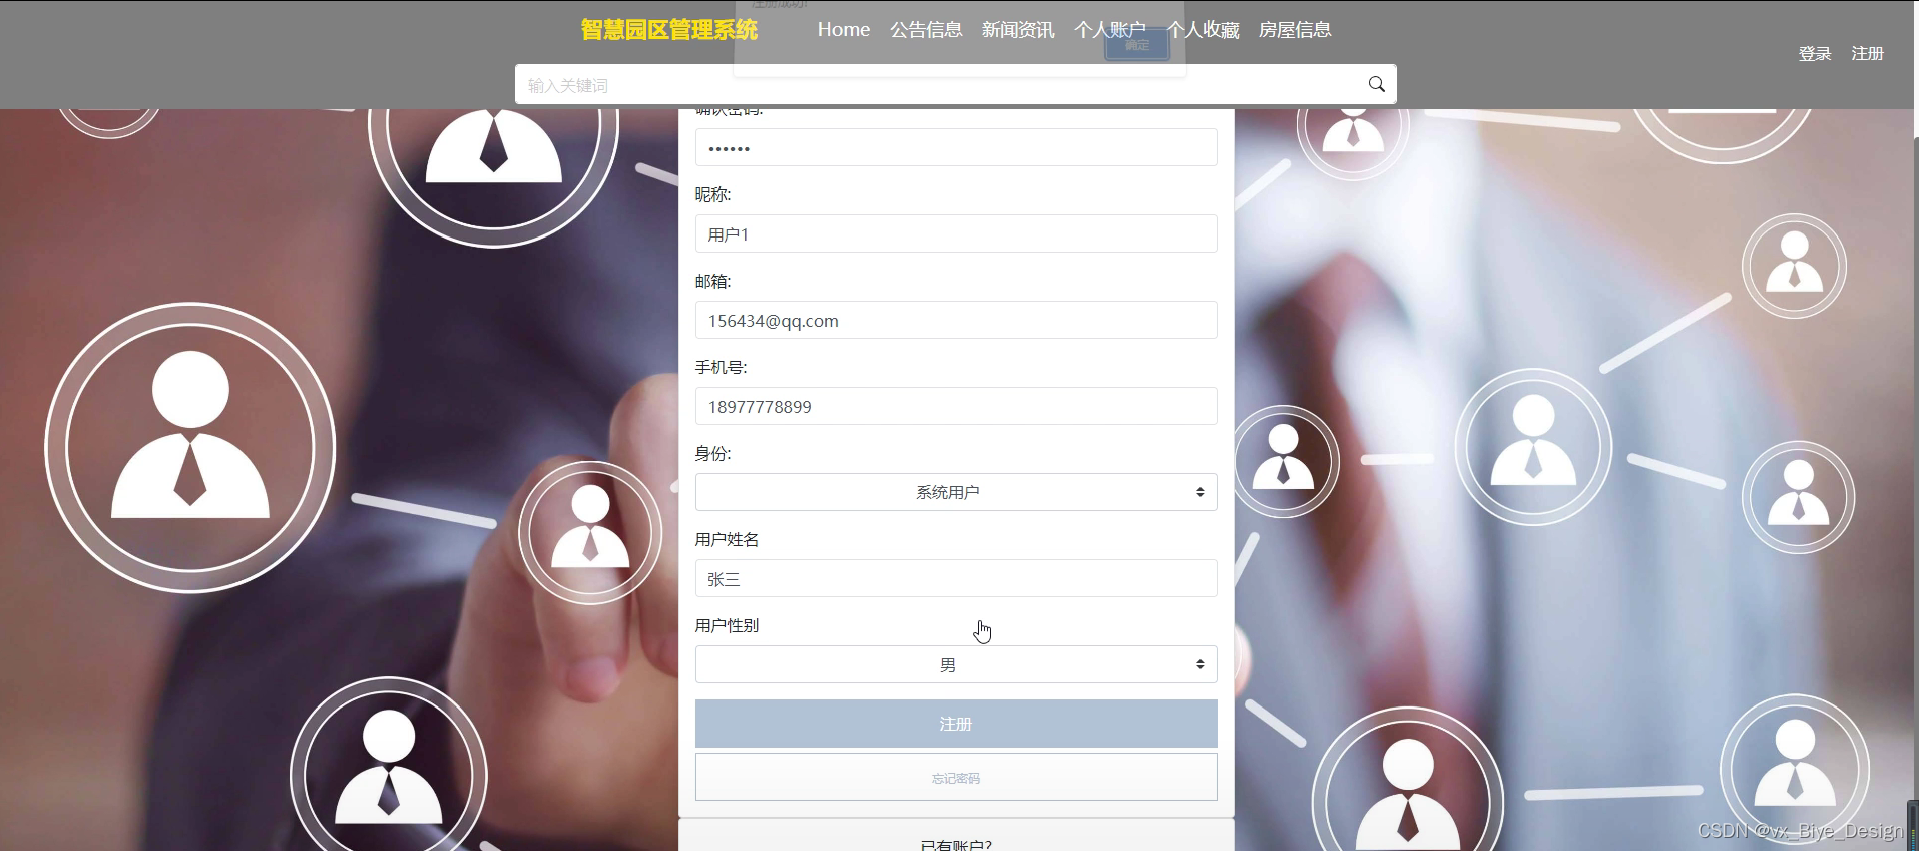Click the 确定 button in faded popup
The image size is (1919, 851).
point(1137,45)
